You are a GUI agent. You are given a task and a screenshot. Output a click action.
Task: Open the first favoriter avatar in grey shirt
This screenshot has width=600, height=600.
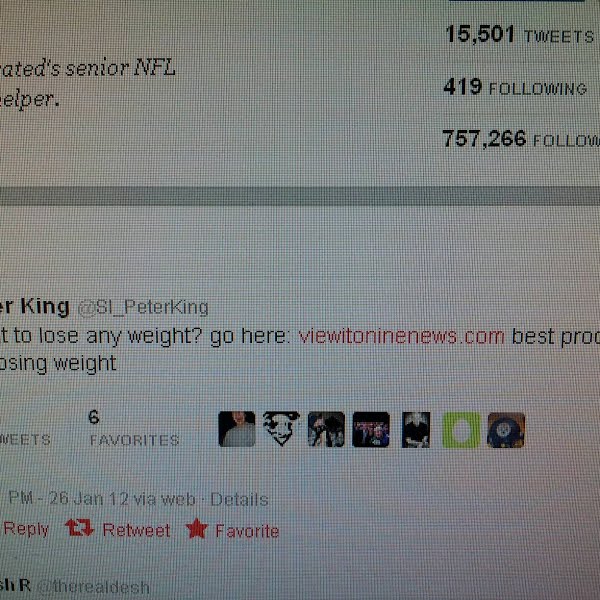pos(237,429)
